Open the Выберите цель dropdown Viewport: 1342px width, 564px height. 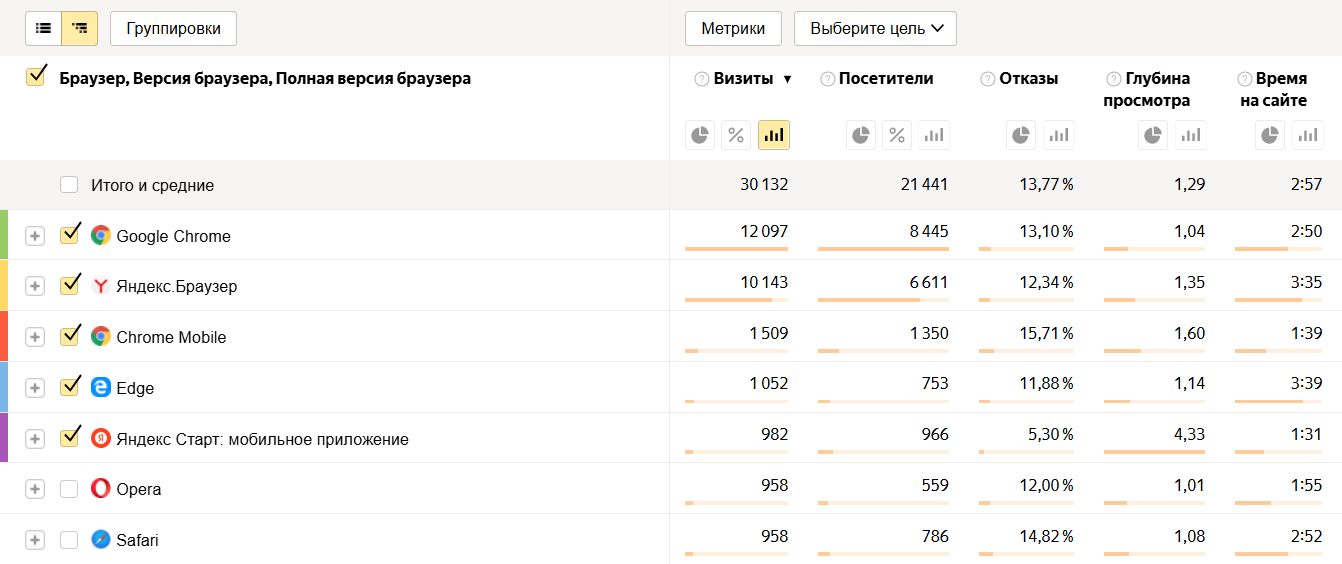coord(875,29)
